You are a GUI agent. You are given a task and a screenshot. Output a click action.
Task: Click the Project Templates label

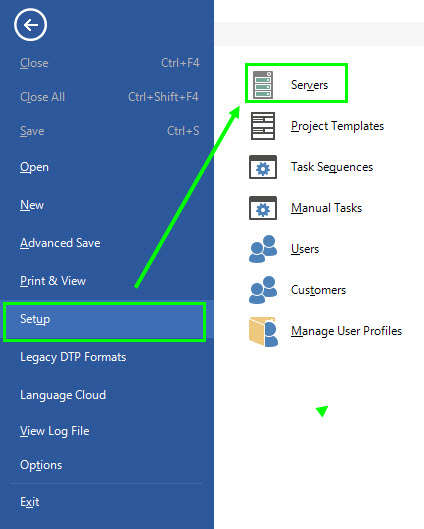[337, 126]
